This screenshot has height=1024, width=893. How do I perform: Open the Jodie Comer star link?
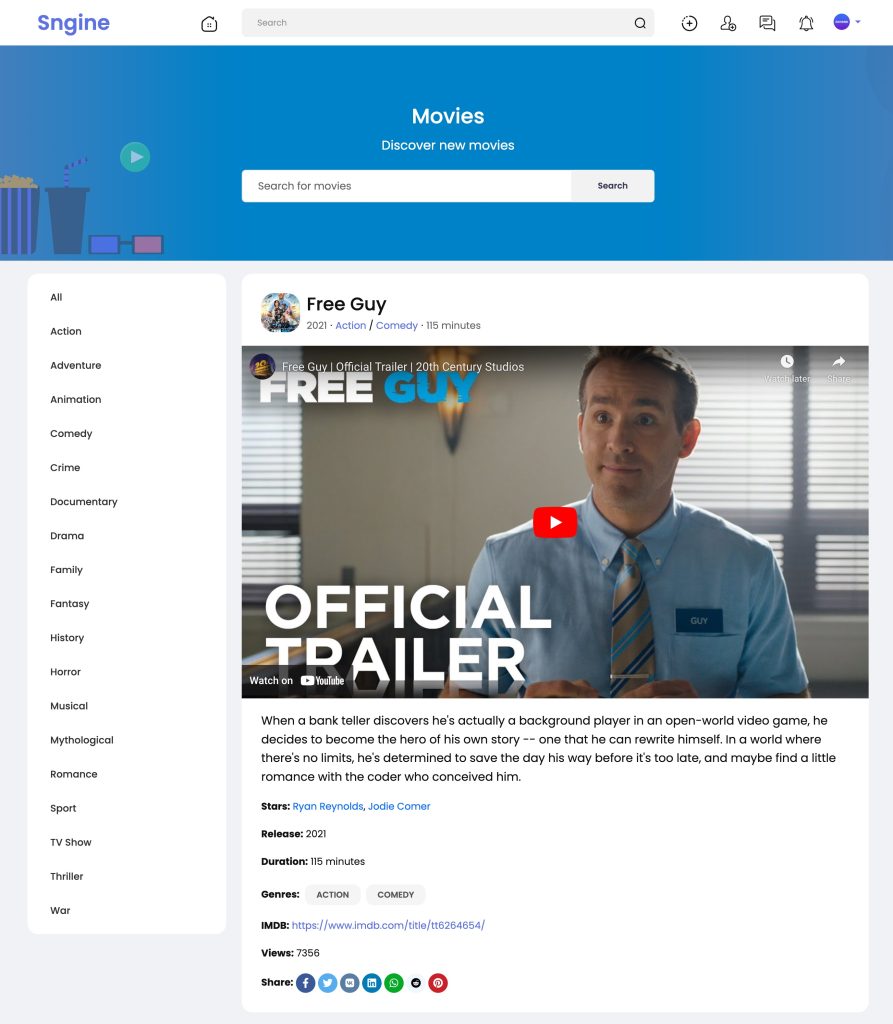point(399,807)
